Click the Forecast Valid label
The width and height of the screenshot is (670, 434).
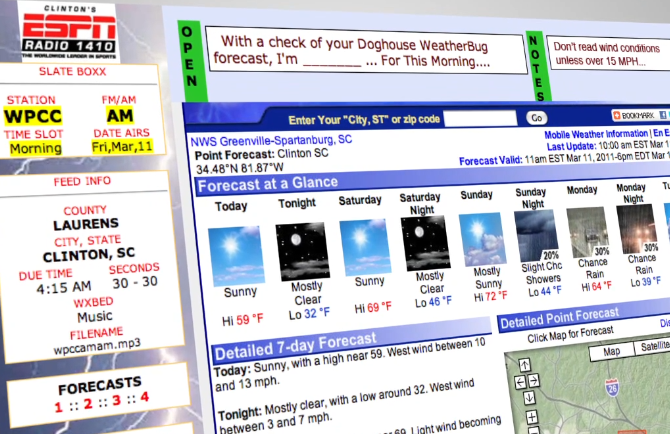coord(491,161)
